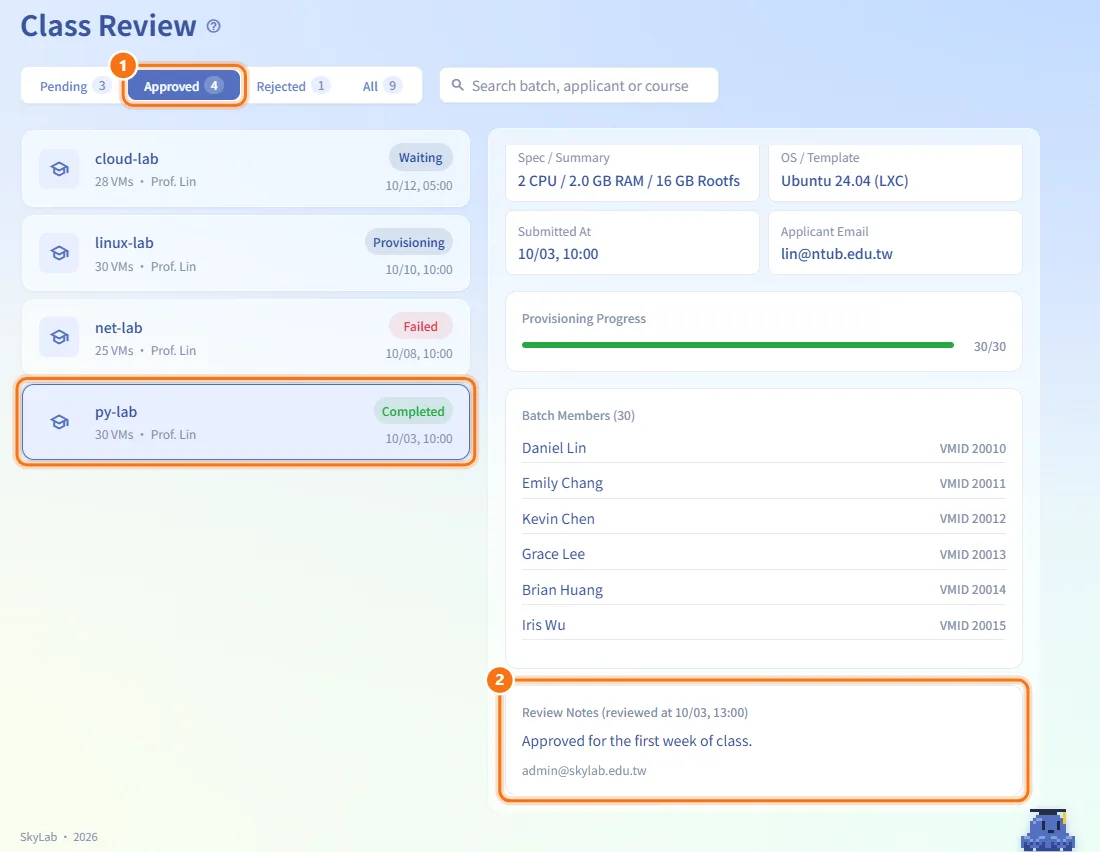Click the Ubuntu 24.04 (LXC) template value
The height and width of the screenshot is (852, 1100).
click(x=845, y=181)
